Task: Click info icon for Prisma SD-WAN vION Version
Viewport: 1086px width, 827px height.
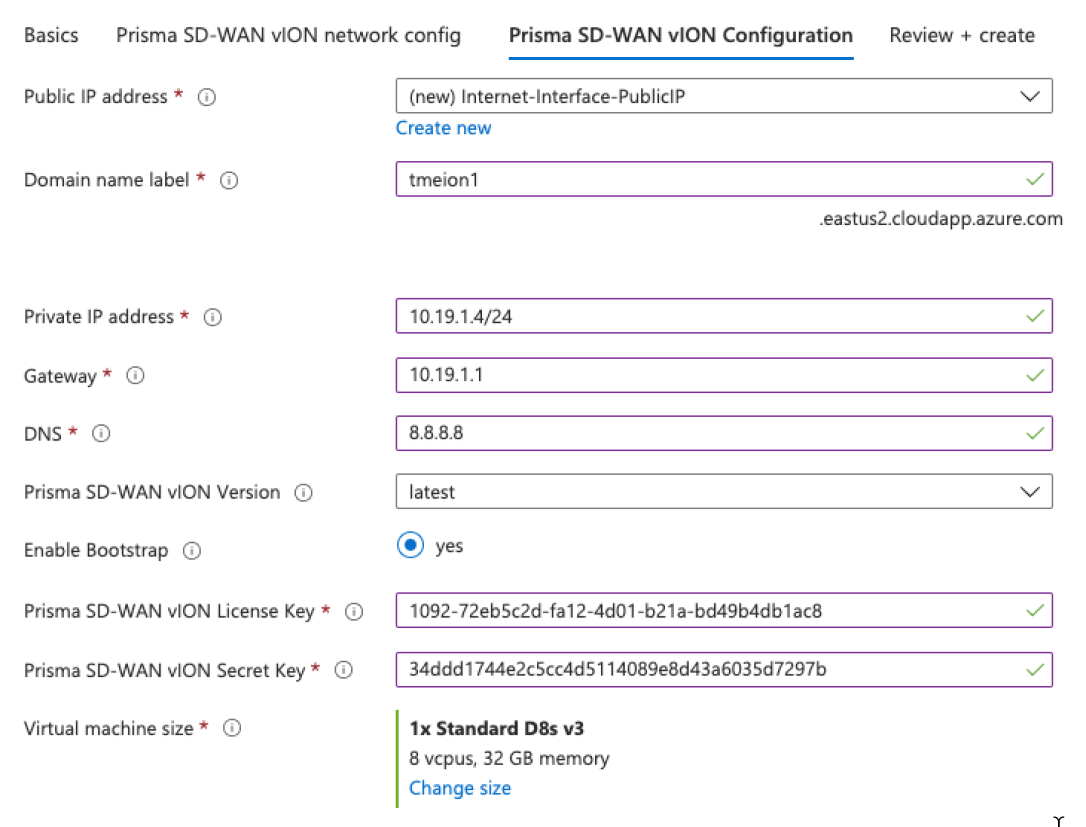Action: pos(304,493)
